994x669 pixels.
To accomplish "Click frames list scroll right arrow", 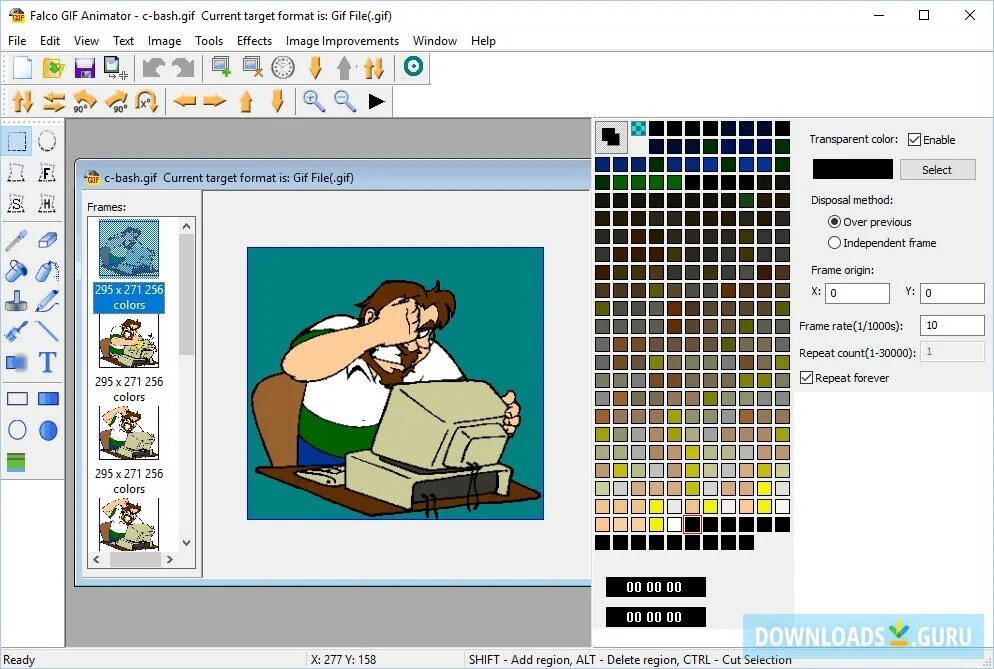I will click(170, 559).
